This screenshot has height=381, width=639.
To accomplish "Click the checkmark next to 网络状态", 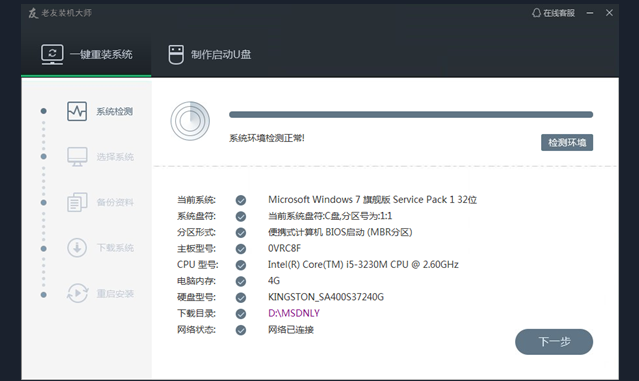I will point(241,330).
